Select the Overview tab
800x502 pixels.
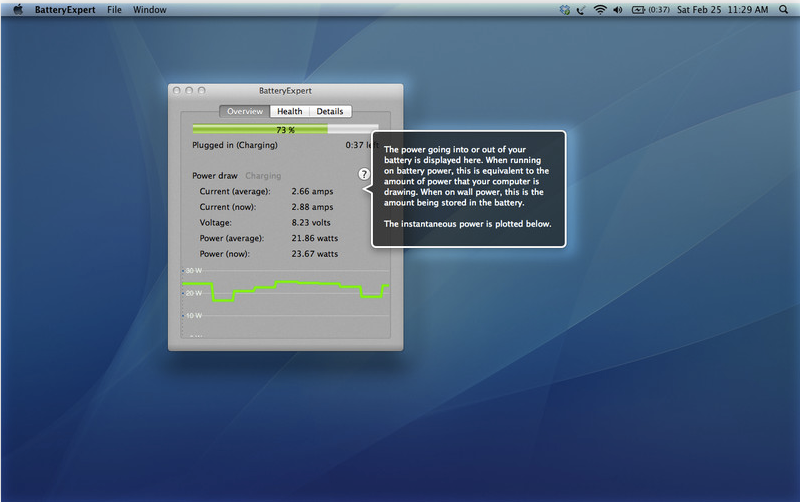click(245, 111)
